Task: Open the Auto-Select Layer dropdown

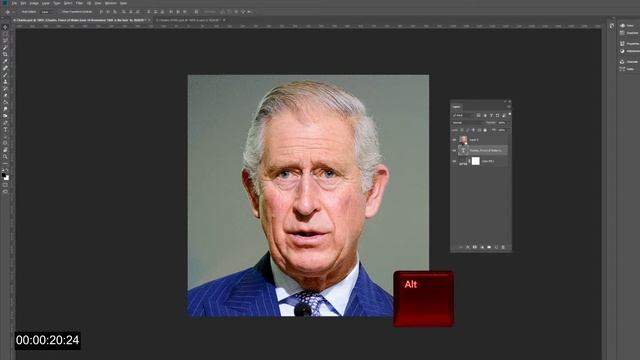Action: [48, 12]
